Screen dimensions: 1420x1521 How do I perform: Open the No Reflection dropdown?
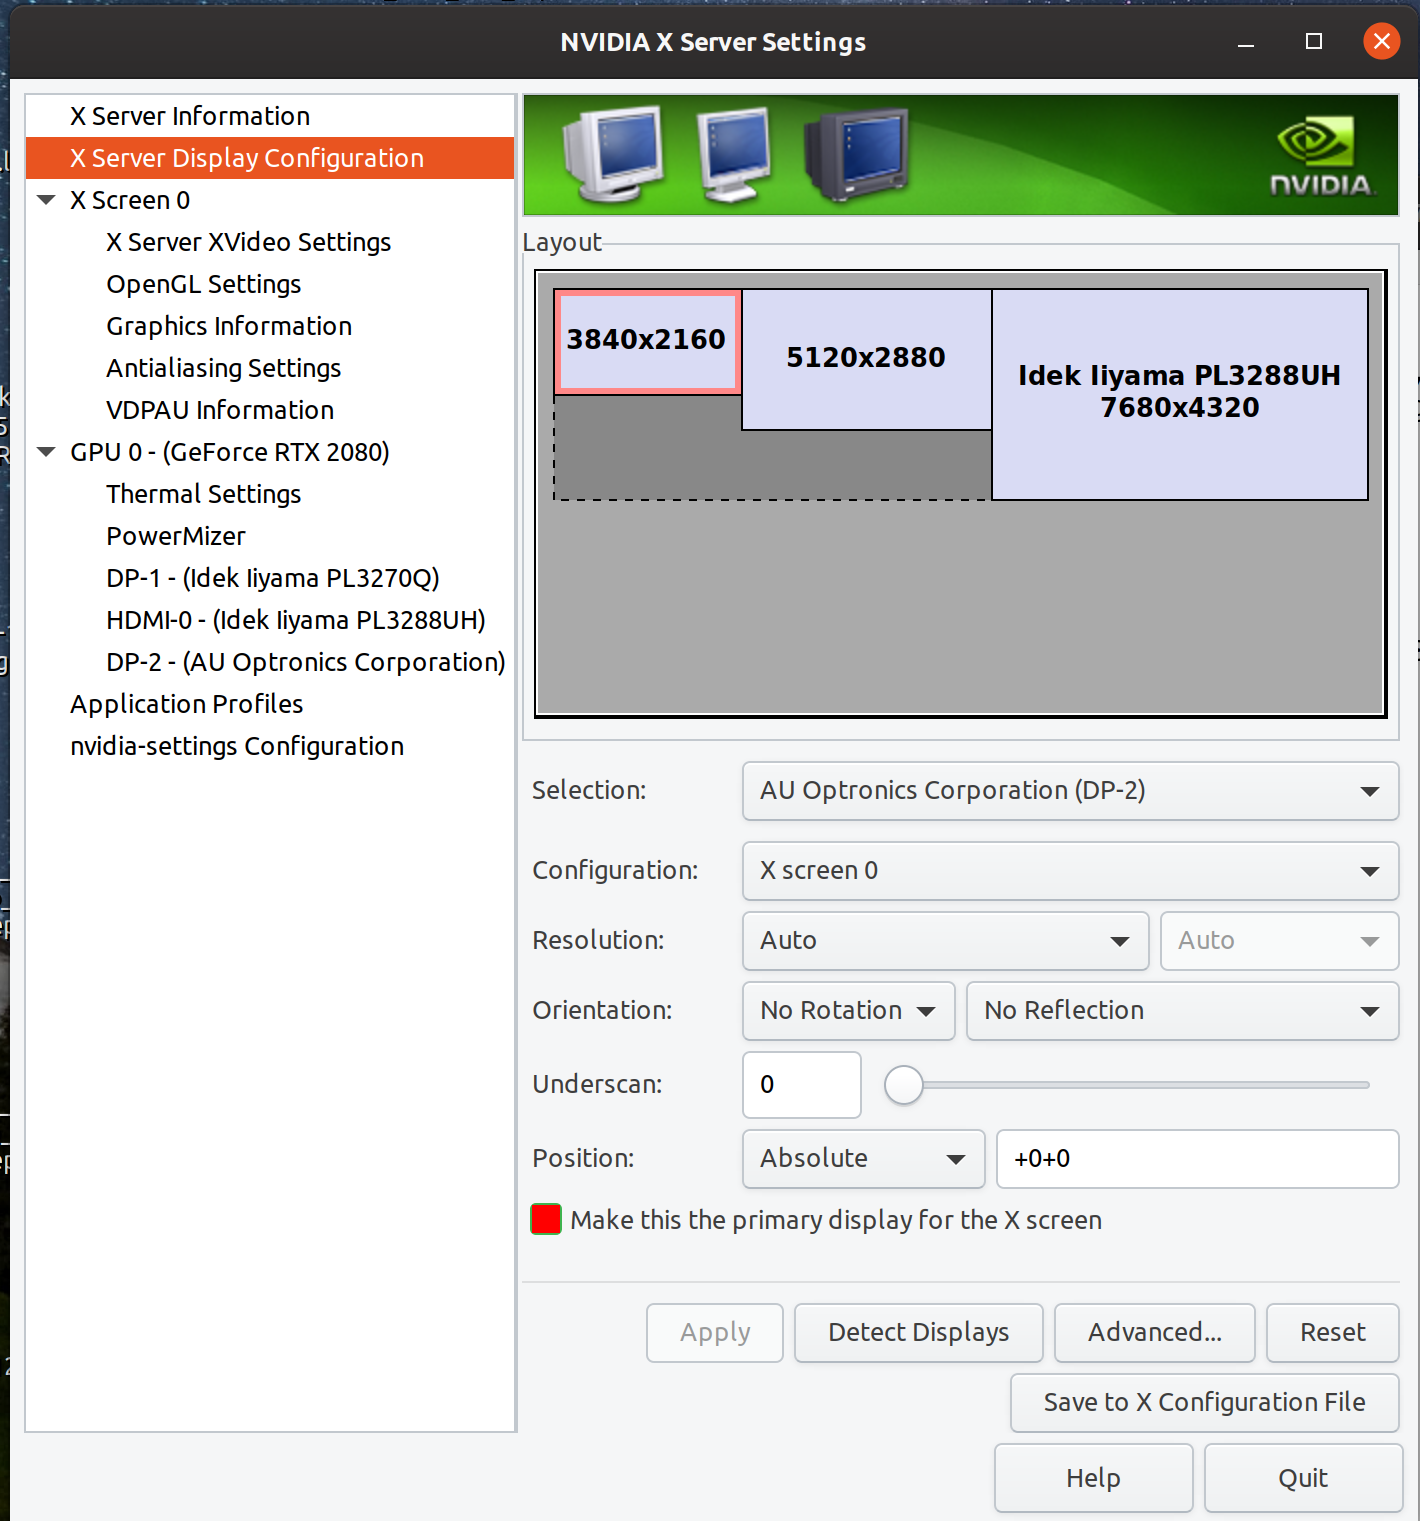click(x=1182, y=1011)
